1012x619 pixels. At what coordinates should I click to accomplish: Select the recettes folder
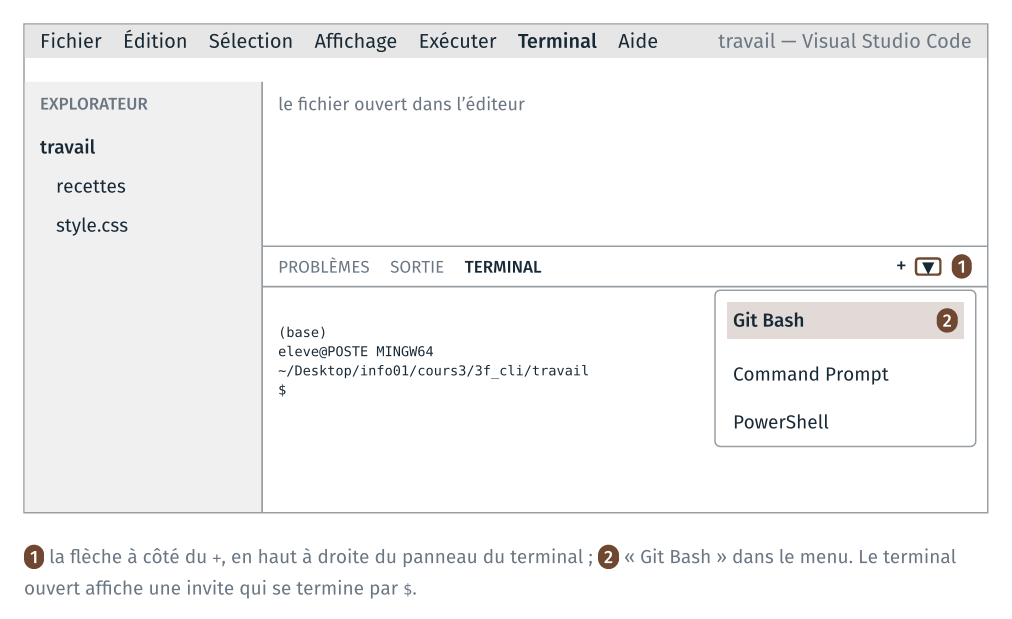tap(91, 187)
